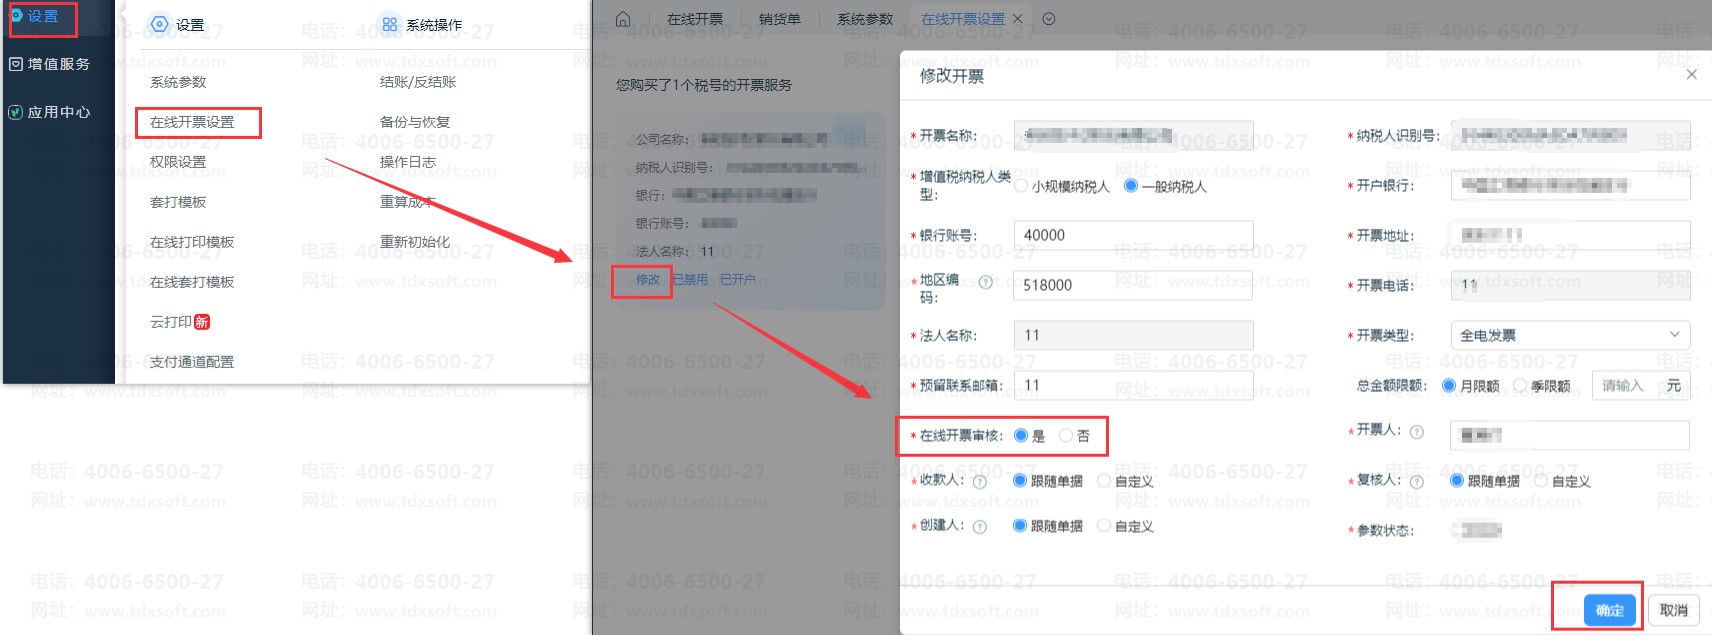Select the 季限额 limit option
The image size is (1712, 635).
(x=1520, y=386)
